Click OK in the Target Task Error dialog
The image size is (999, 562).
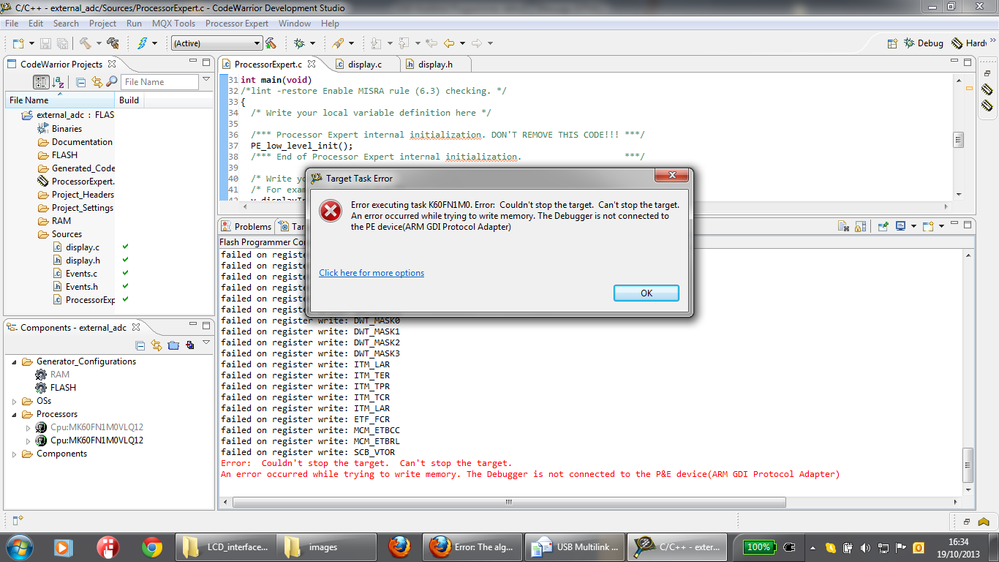click(646, 293)
